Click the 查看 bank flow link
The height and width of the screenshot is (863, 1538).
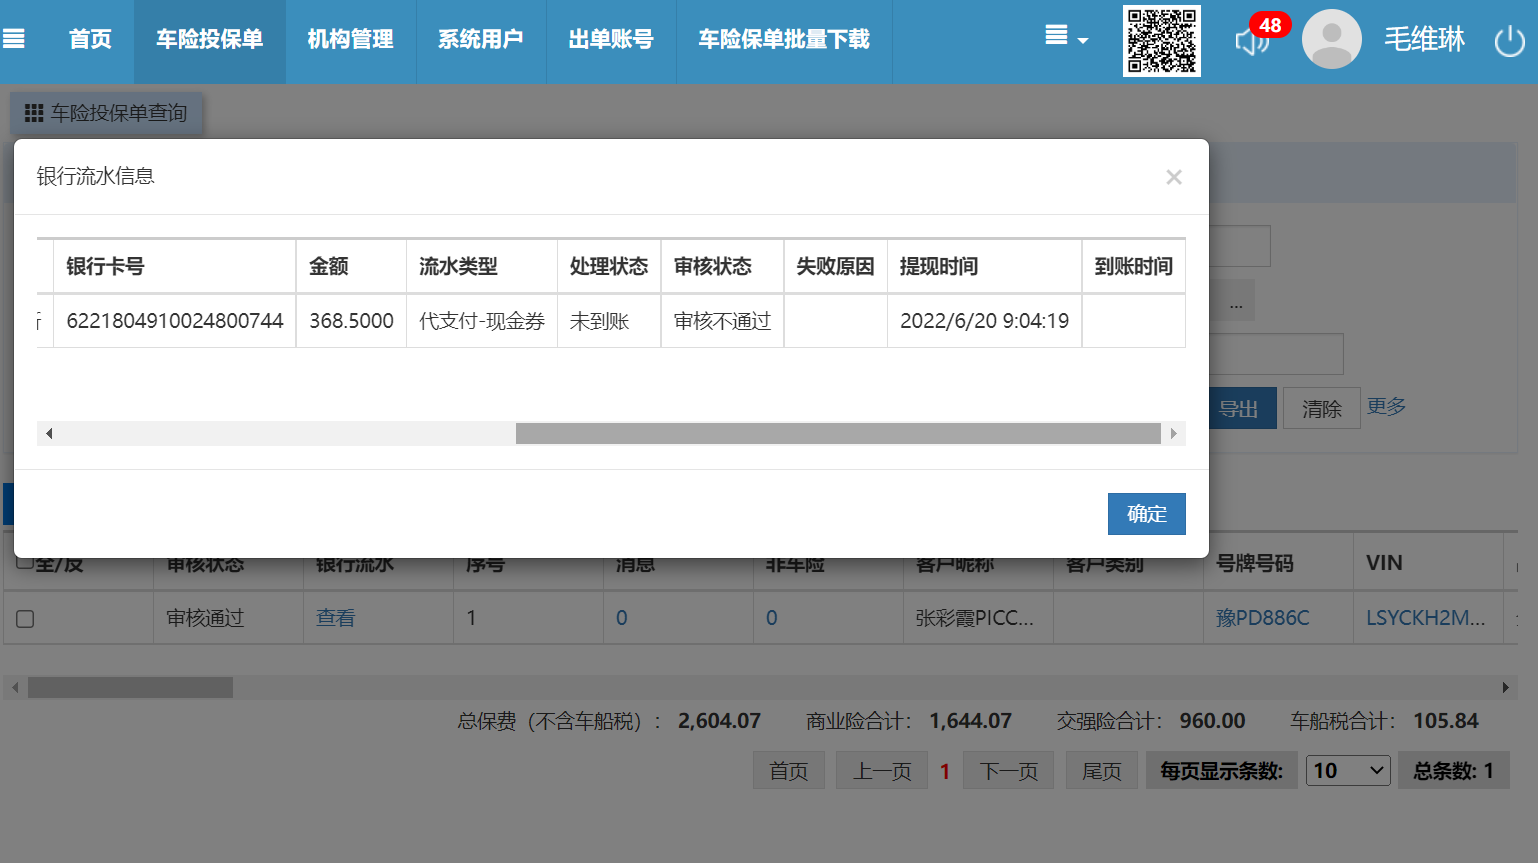pos(335,618)
